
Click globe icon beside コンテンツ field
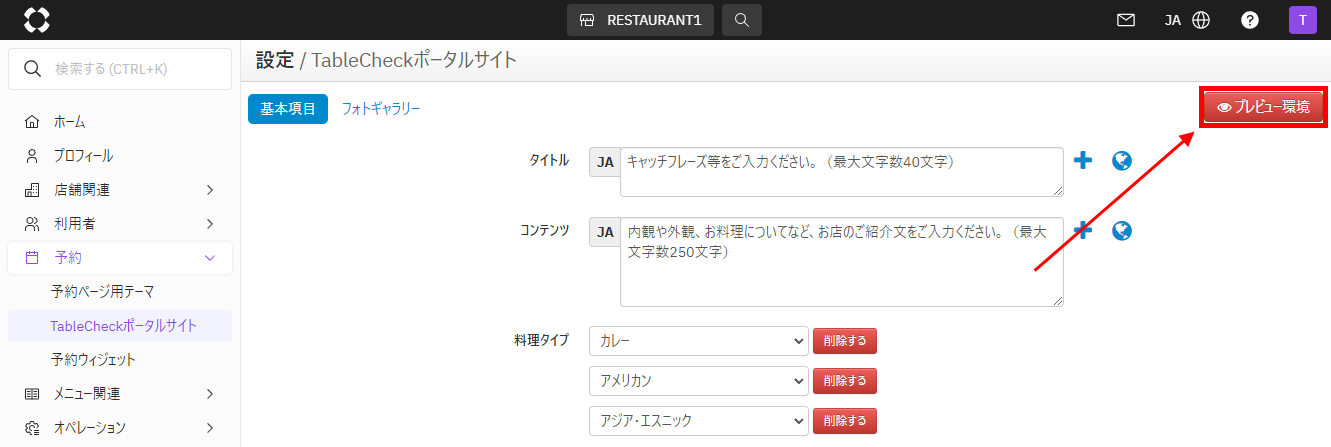coord(1122,231)
